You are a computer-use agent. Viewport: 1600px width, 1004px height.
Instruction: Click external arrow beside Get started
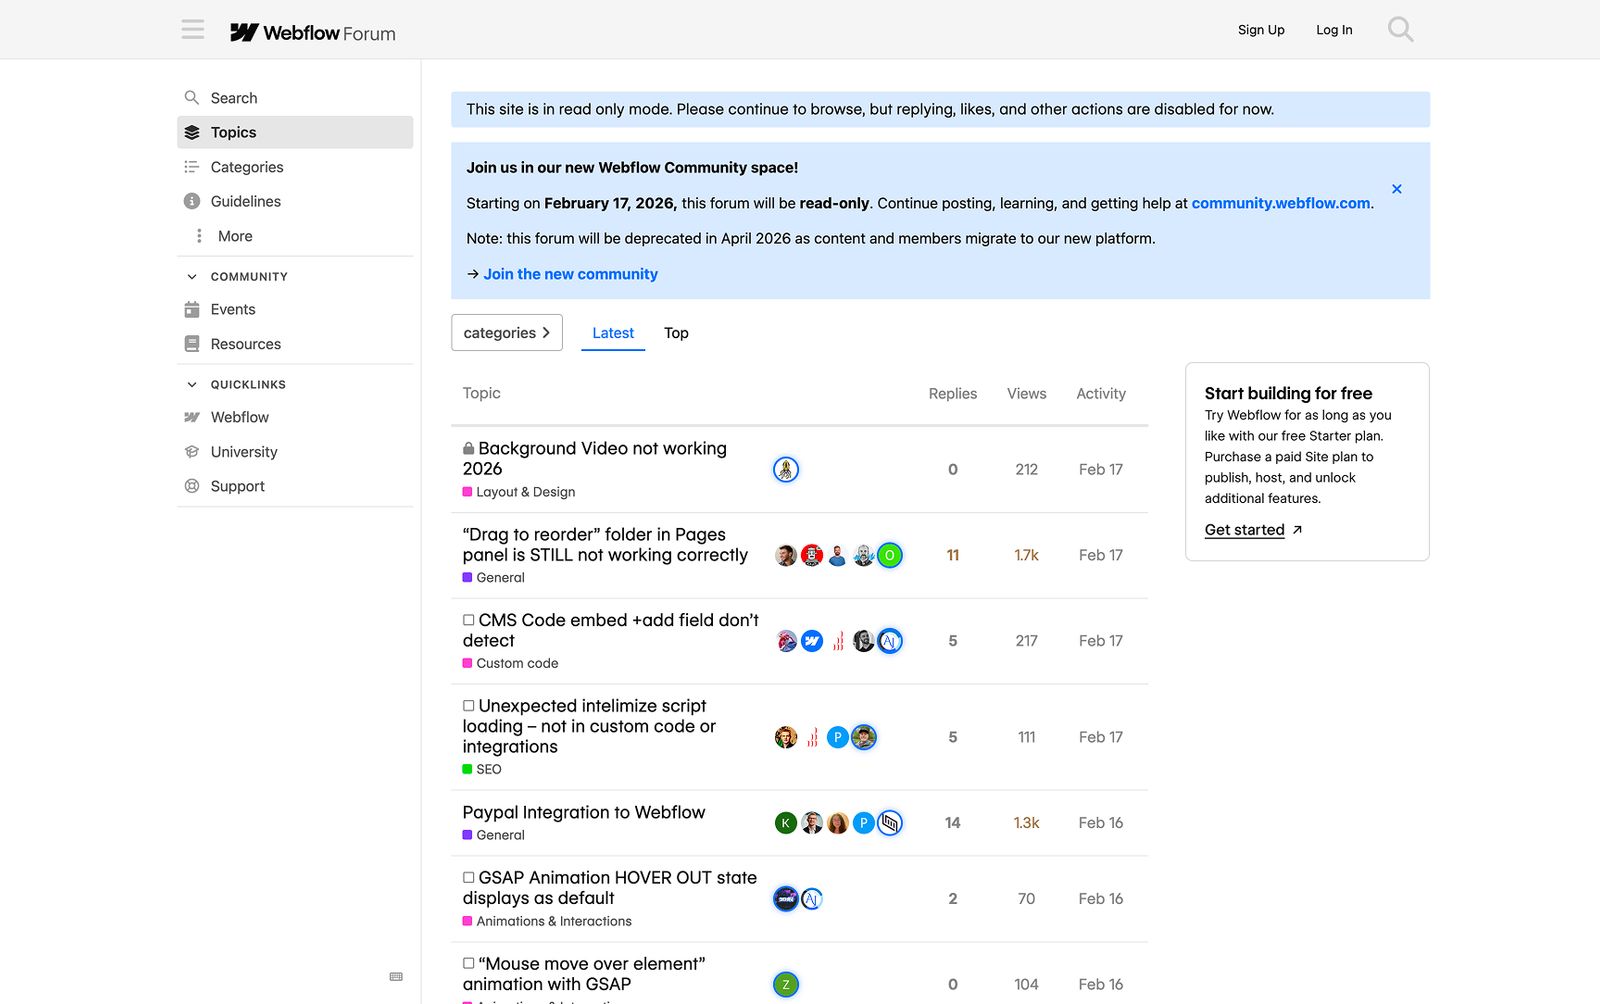(1297, 530)
